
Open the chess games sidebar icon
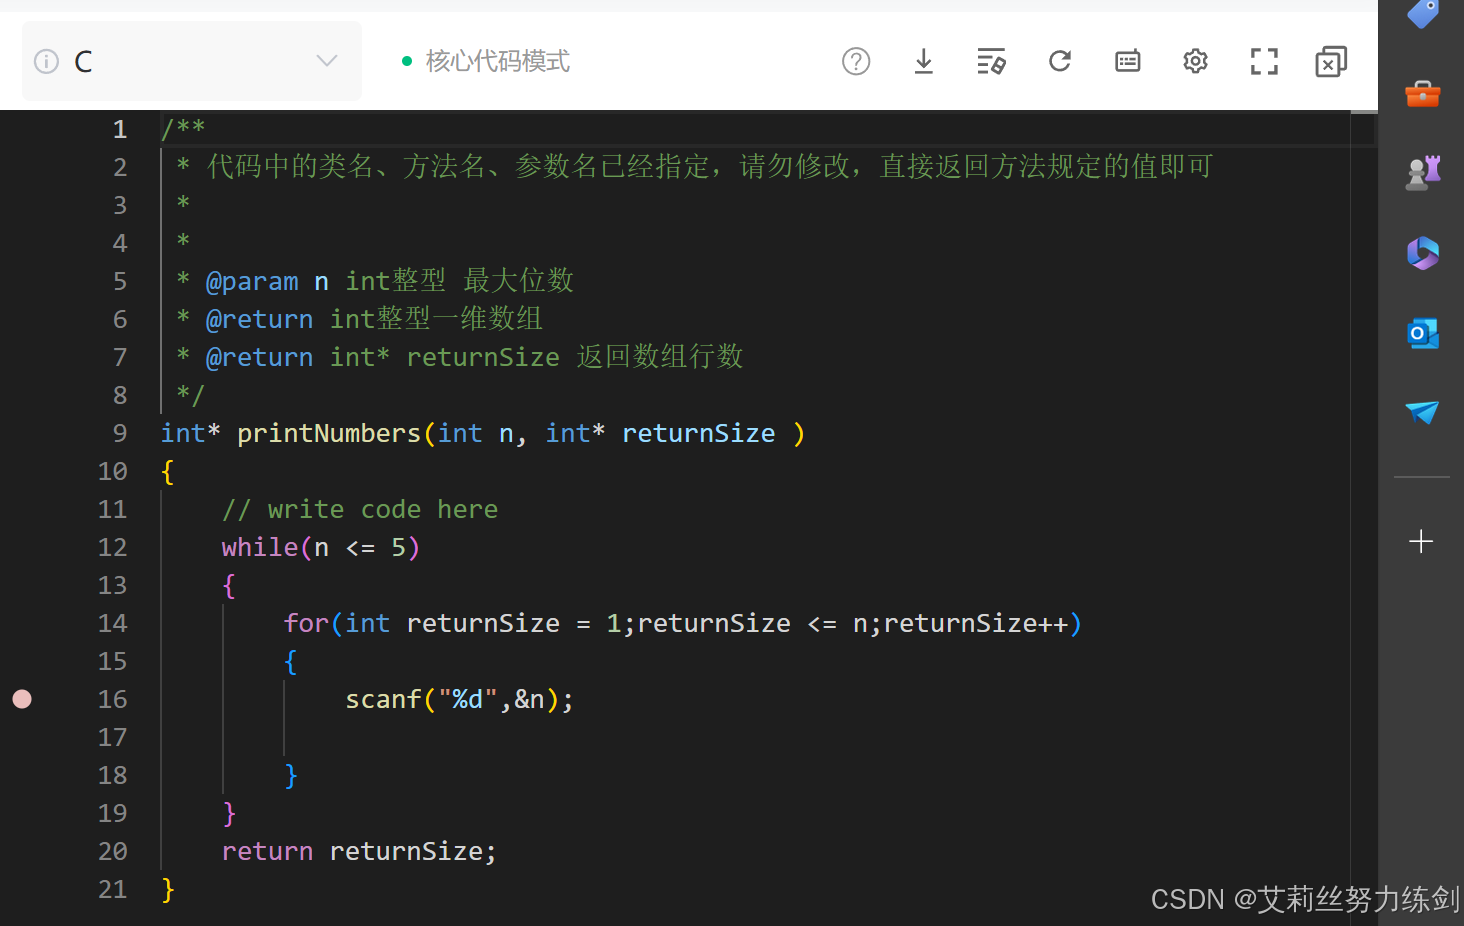[x=1422, y=173]
